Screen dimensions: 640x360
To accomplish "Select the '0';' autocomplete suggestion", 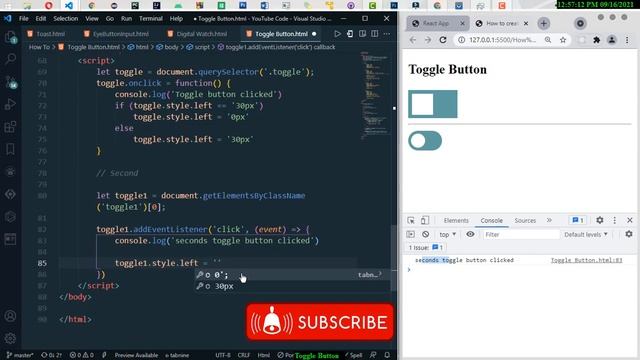I will coord(292,275).
